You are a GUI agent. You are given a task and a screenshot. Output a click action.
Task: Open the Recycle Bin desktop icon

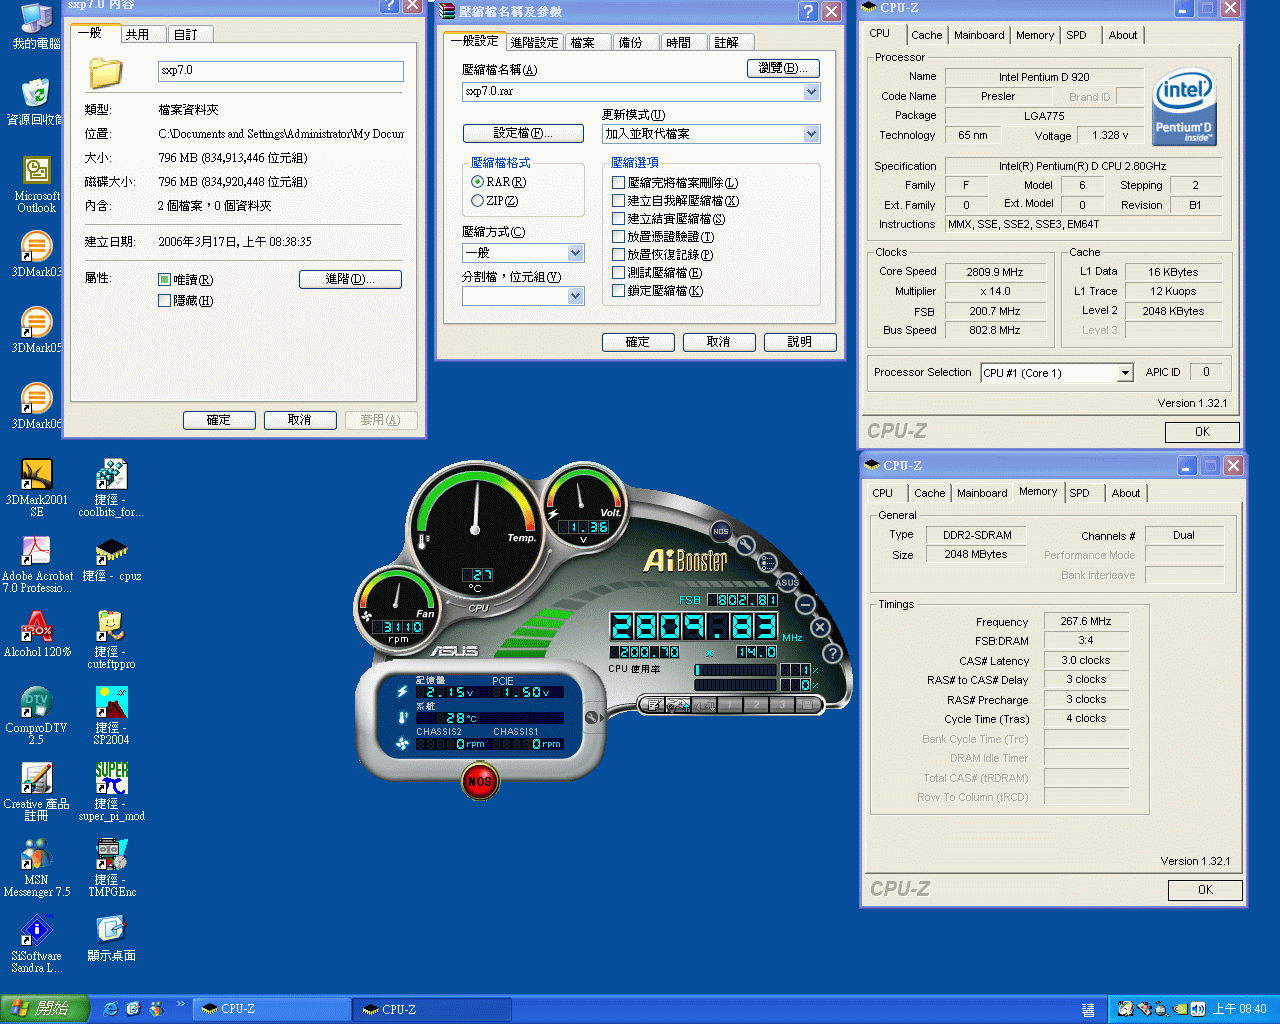coord(36,102)
